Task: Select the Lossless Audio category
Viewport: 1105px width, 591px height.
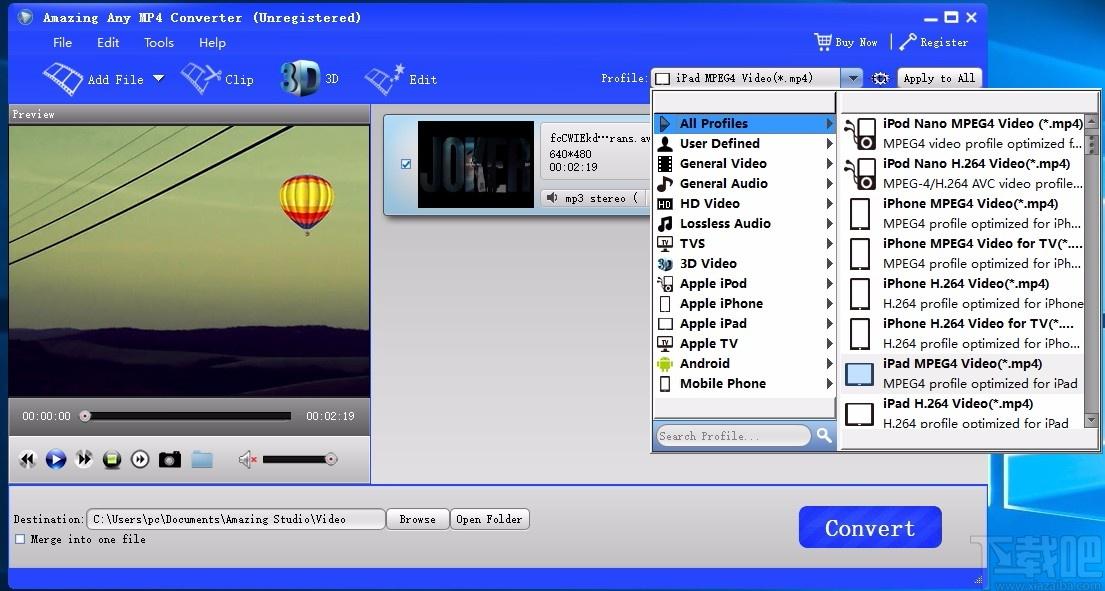Action: click(x=745, y=224)
